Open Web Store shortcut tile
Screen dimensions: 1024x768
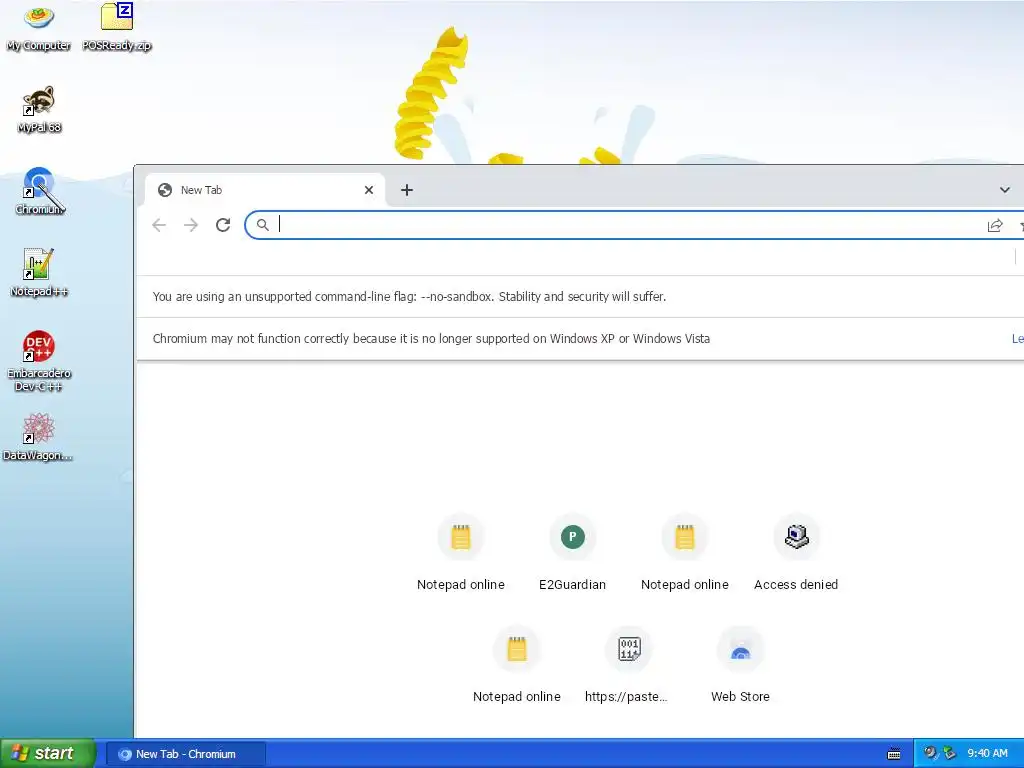click(x=741, y=665)
